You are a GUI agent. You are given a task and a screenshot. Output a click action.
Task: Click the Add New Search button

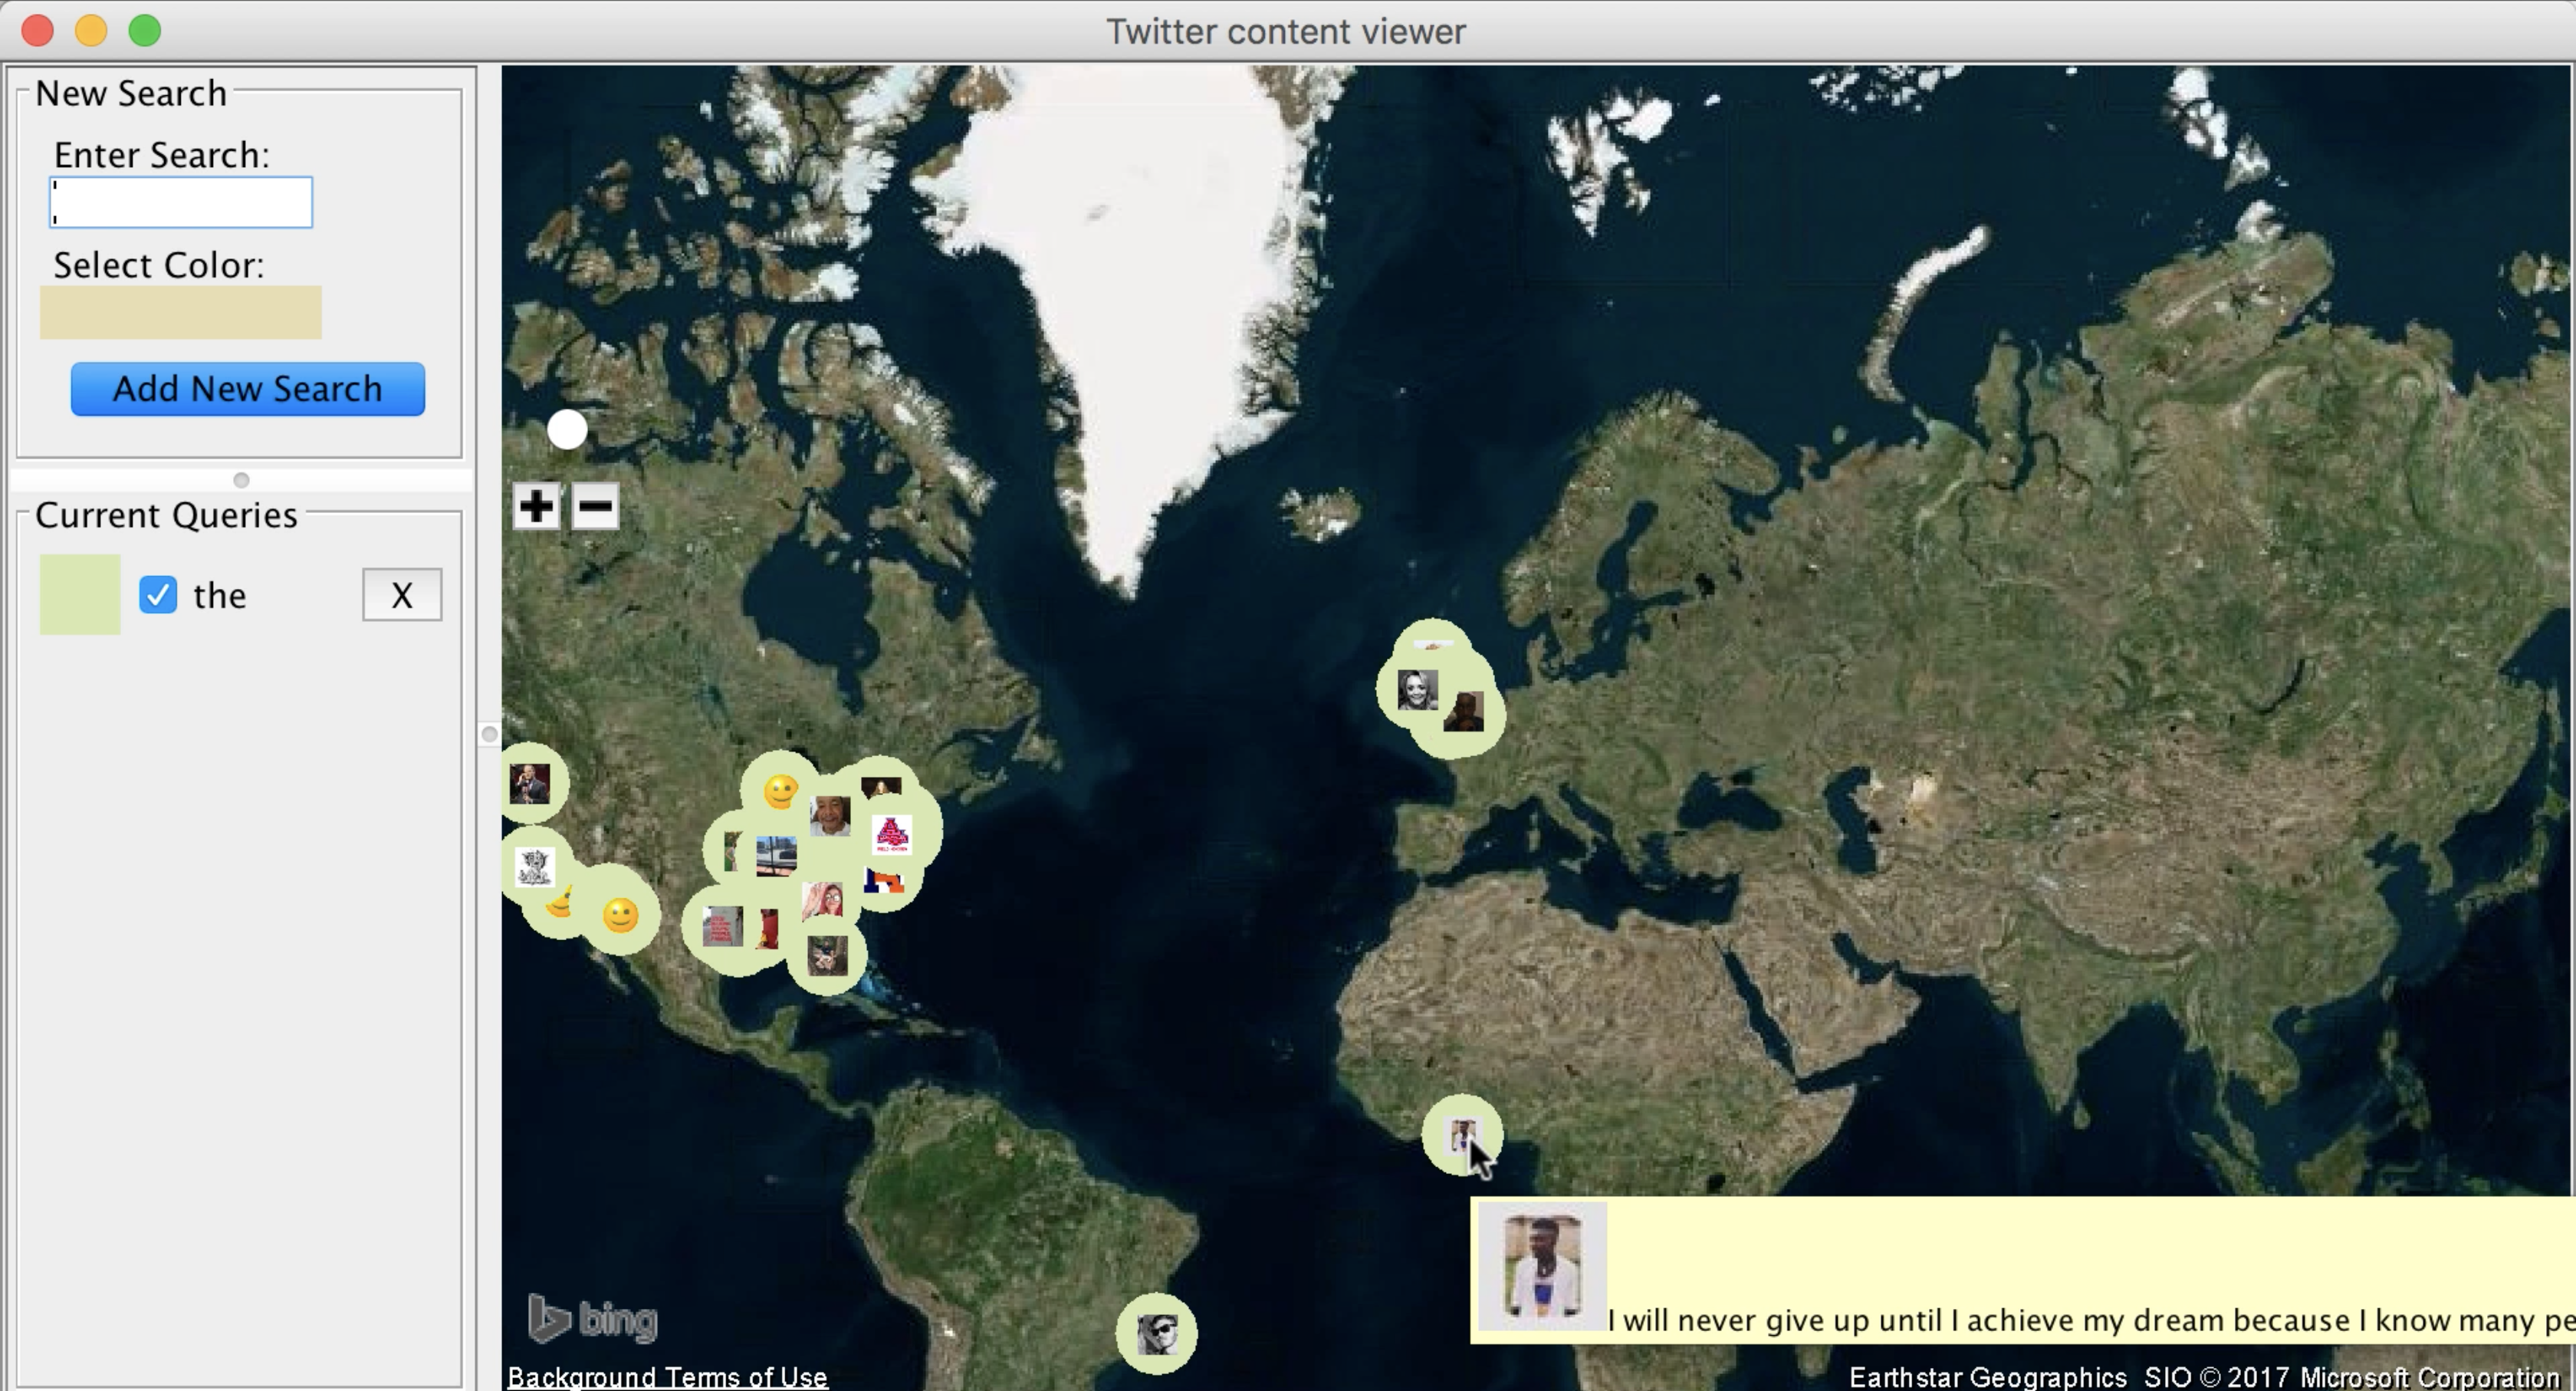(x=247, y=389)
